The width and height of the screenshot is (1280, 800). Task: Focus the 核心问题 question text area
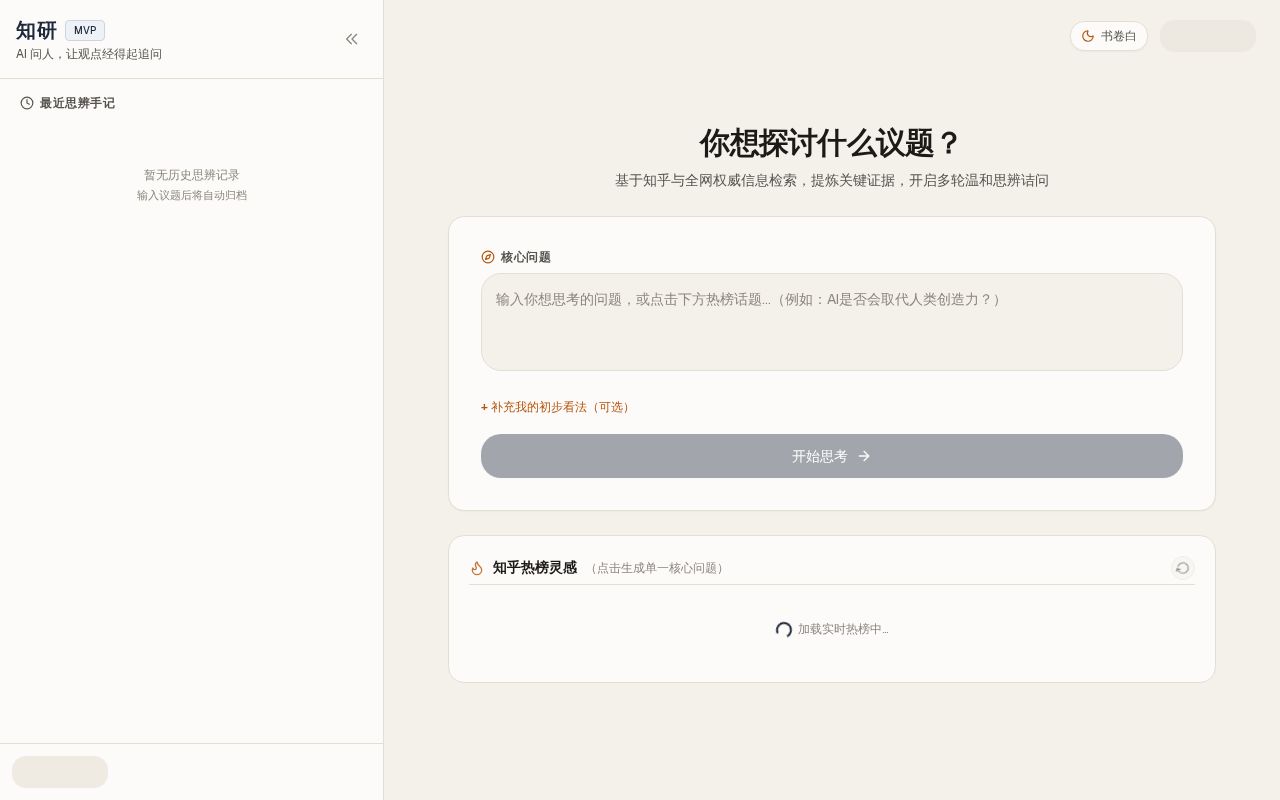pos(832,322)
